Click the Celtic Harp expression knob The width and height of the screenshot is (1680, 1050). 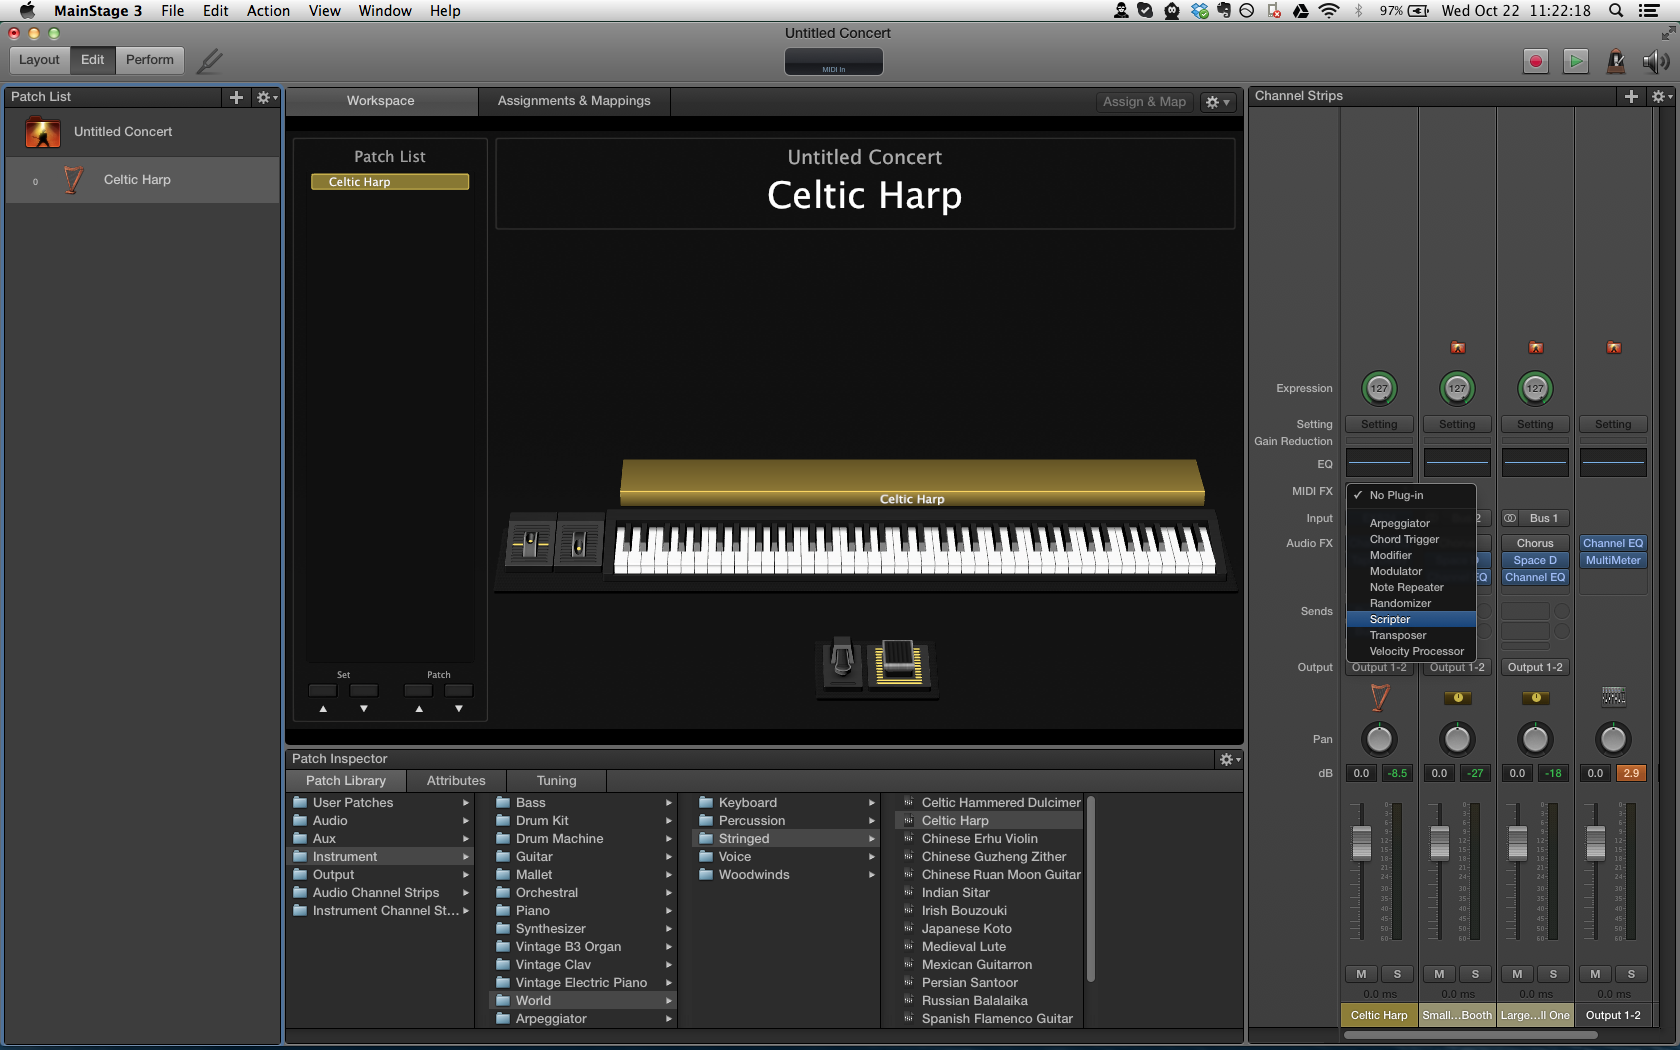[1379, 389]
